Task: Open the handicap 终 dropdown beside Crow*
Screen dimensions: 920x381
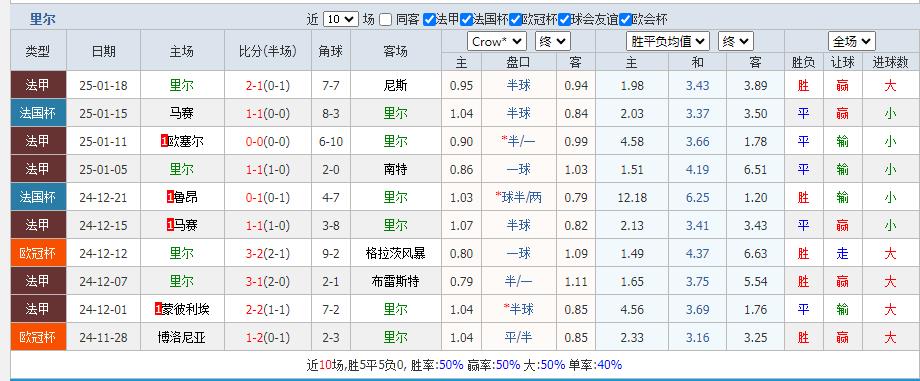Action: (x=553, y=41)
